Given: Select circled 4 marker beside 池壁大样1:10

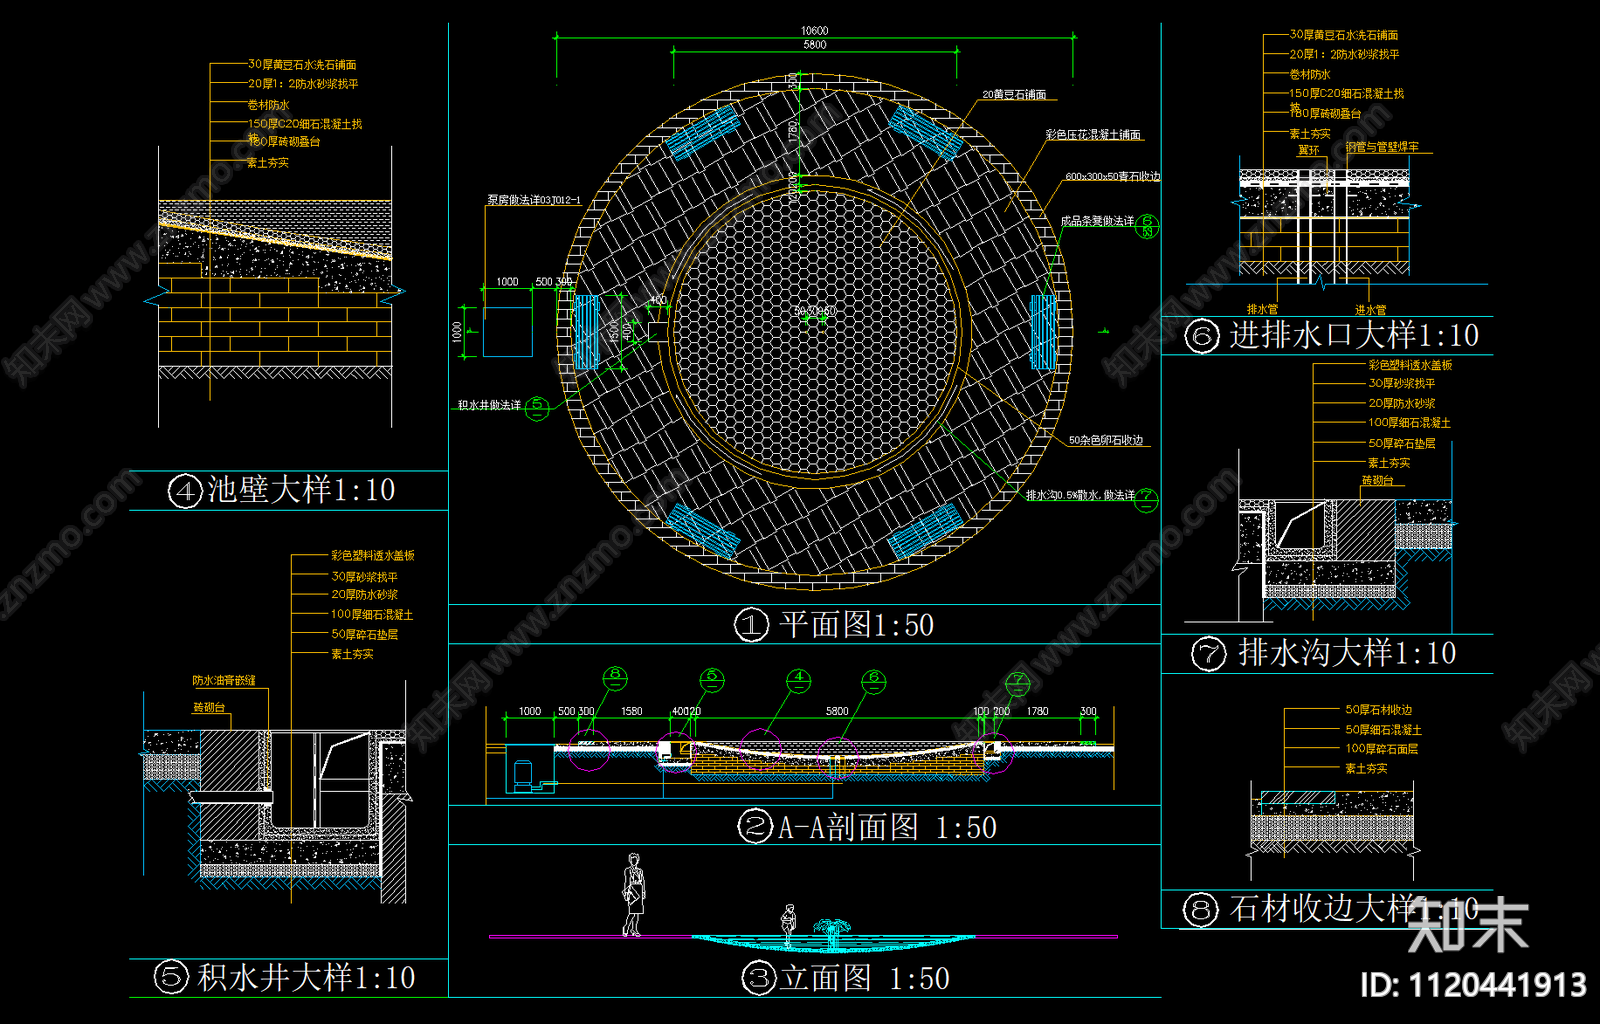Looking at the screenshot, I should (x=185, y=491).
